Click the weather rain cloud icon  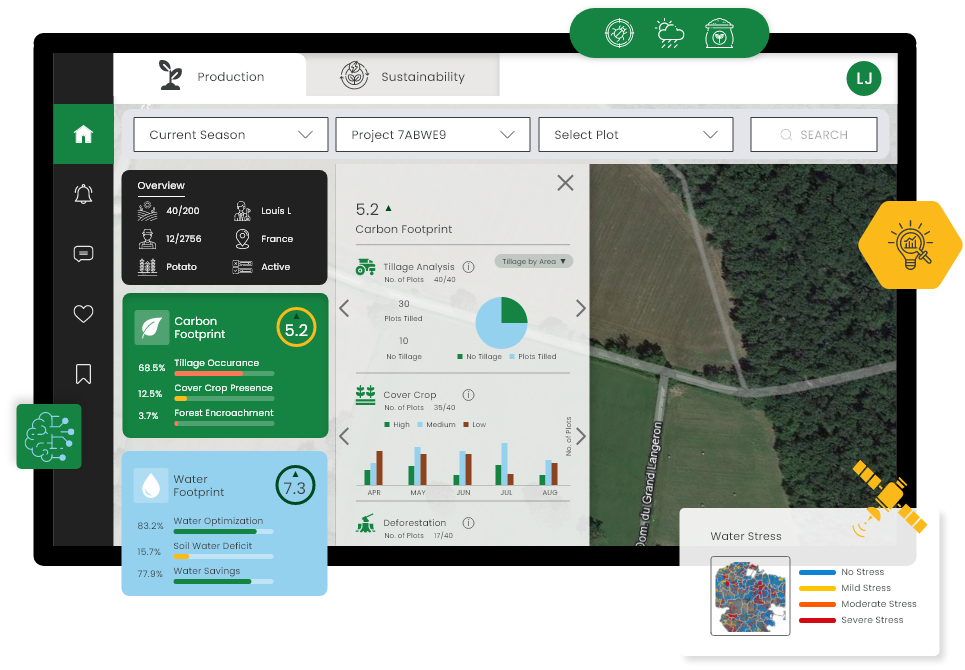tap(670, 33)
